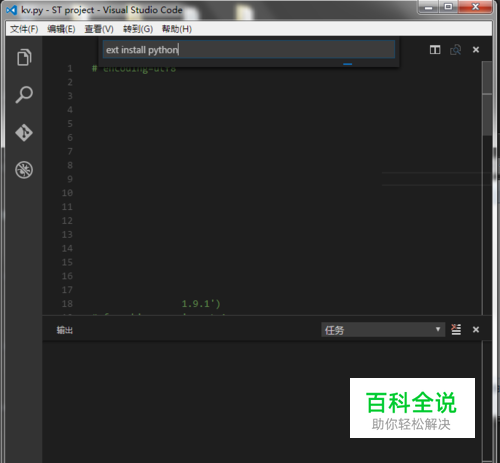Viewport: 500px width, 463px height.
Task: Clear the output panel contents
Action: (456, 330)
